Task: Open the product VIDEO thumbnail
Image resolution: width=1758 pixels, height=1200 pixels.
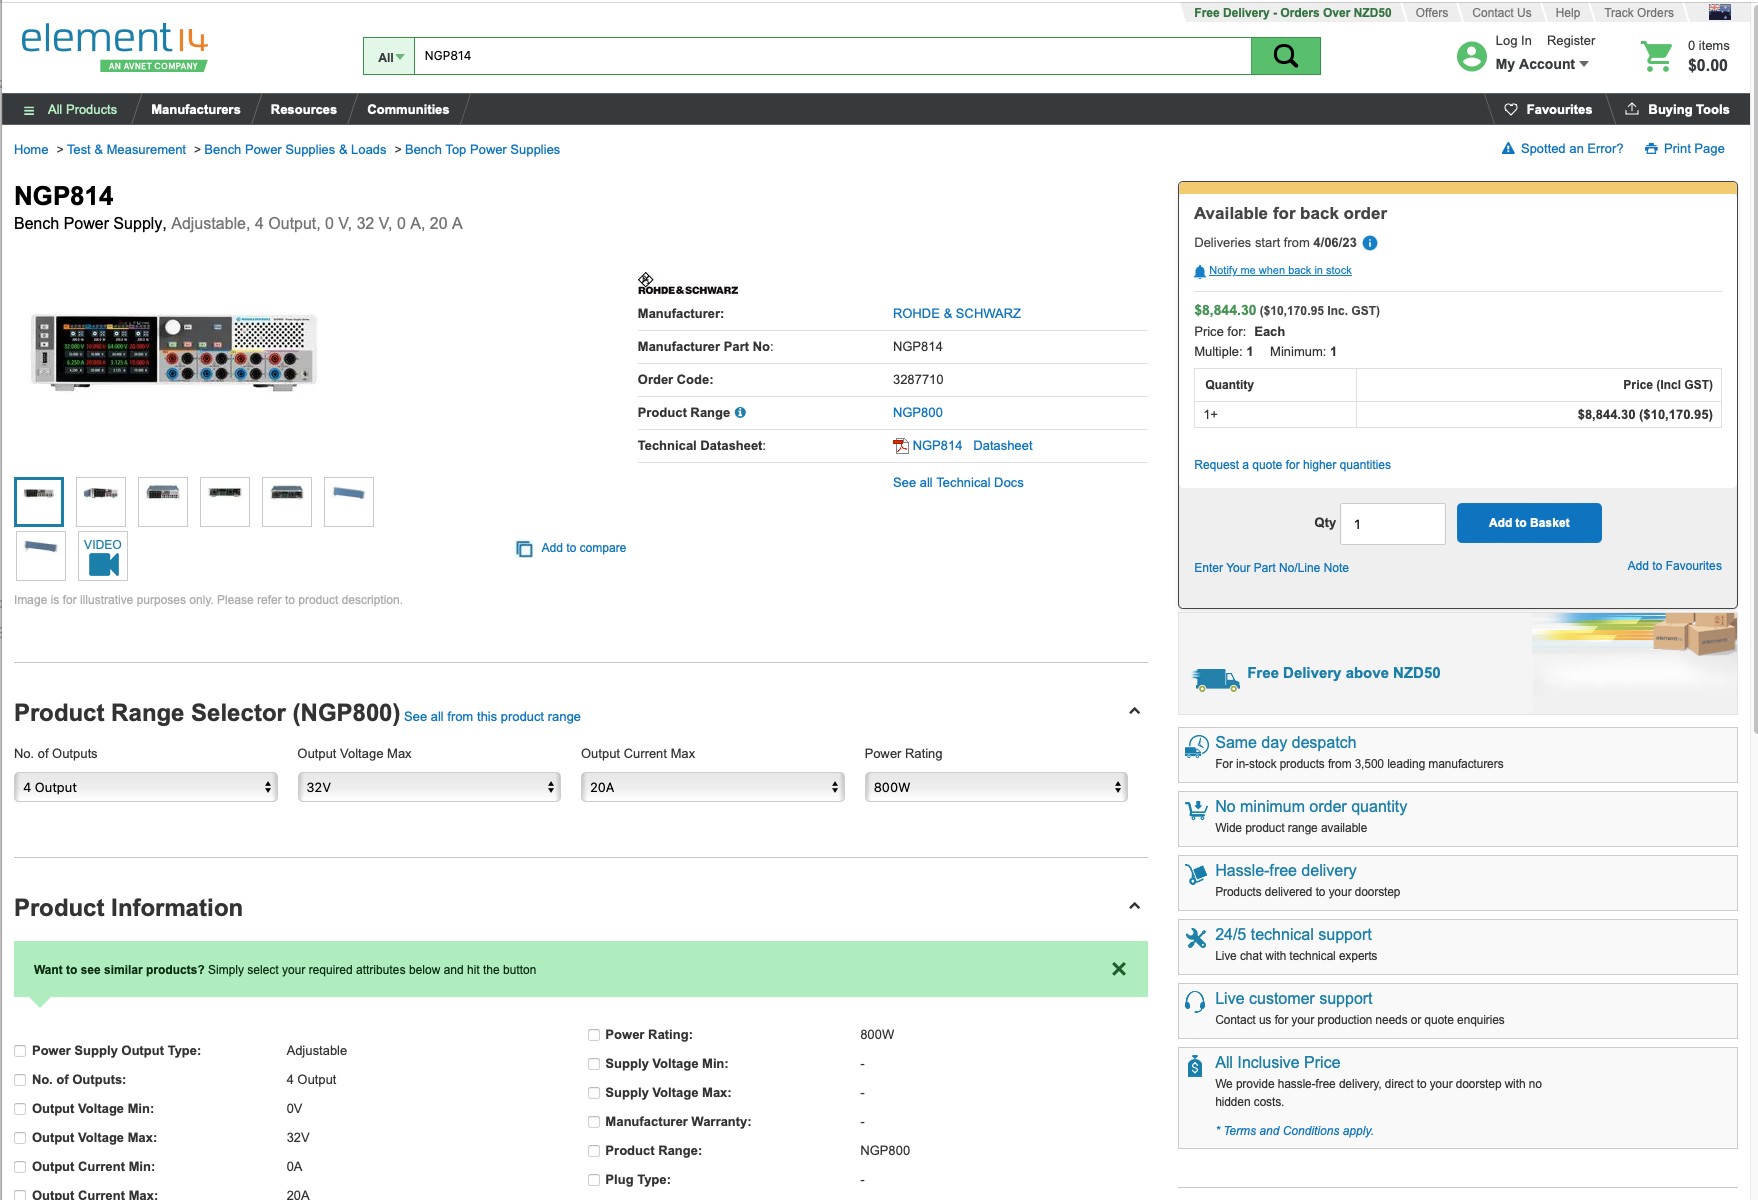Action: click(x=103, y=556)
